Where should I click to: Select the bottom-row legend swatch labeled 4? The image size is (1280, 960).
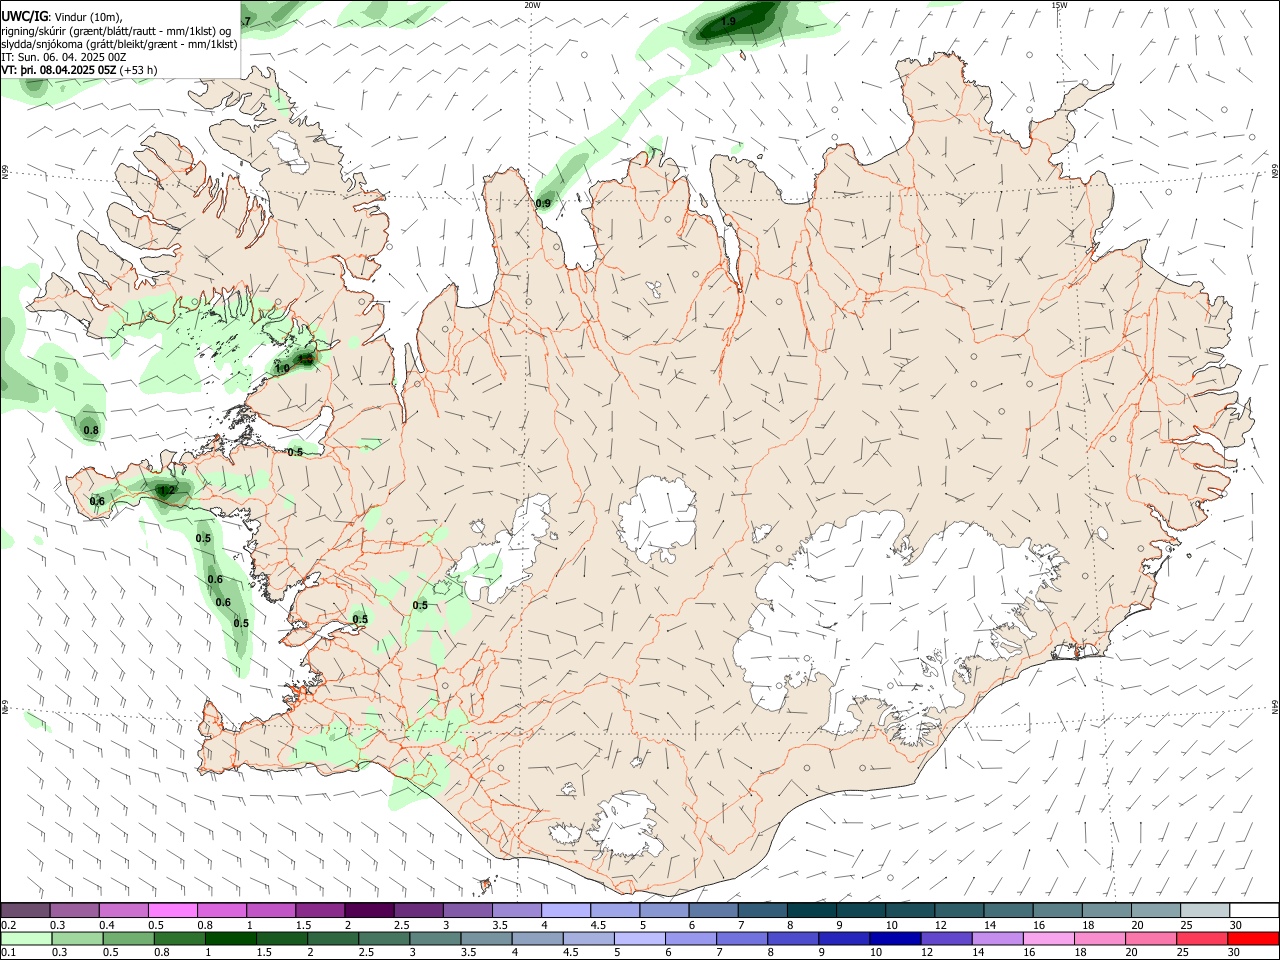[537, 938]
